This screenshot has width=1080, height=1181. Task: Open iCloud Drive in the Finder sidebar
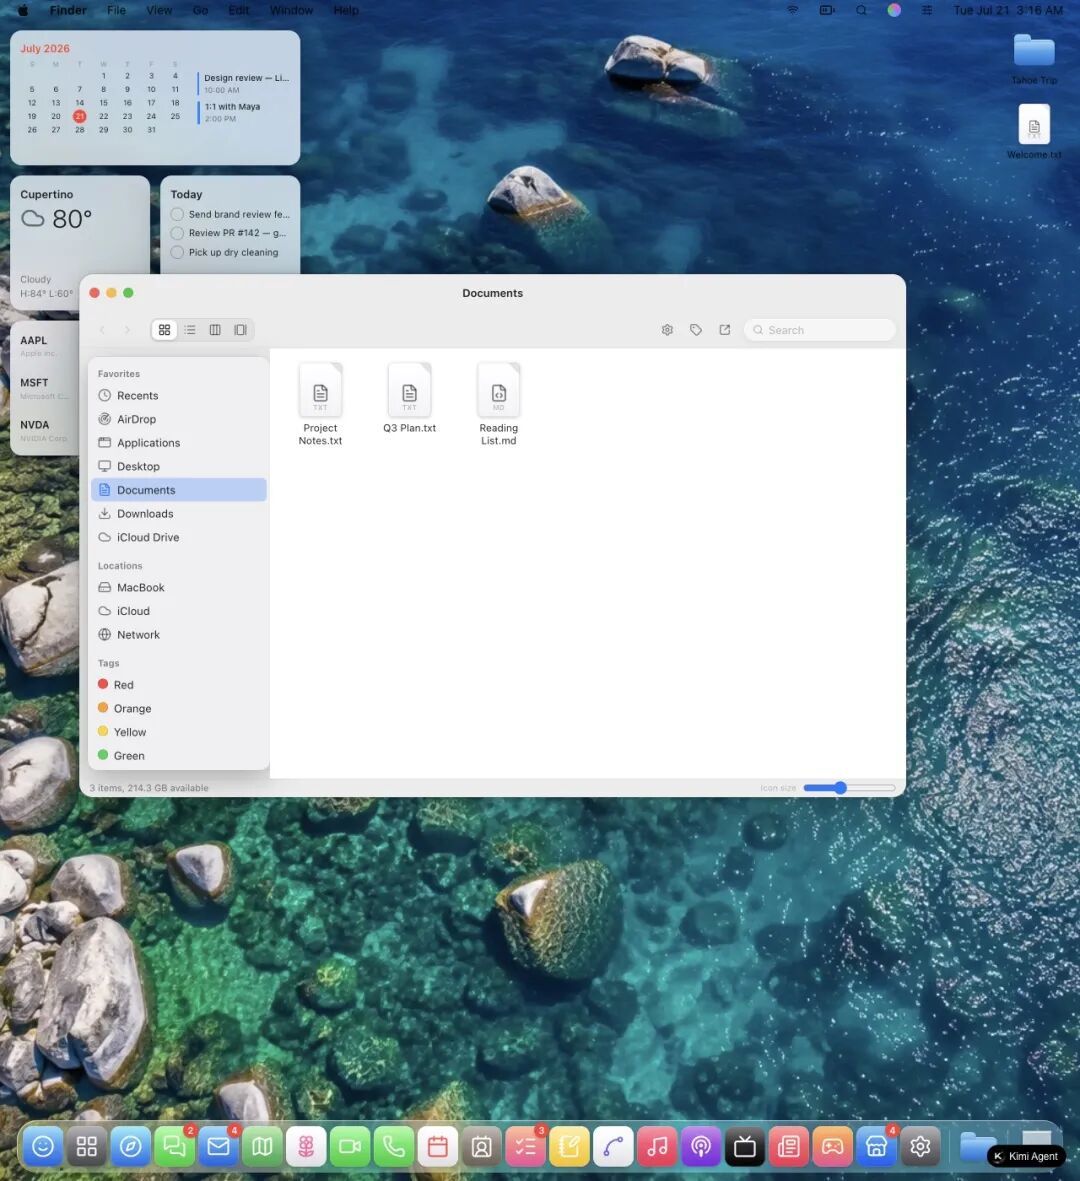tap(178, 537)
